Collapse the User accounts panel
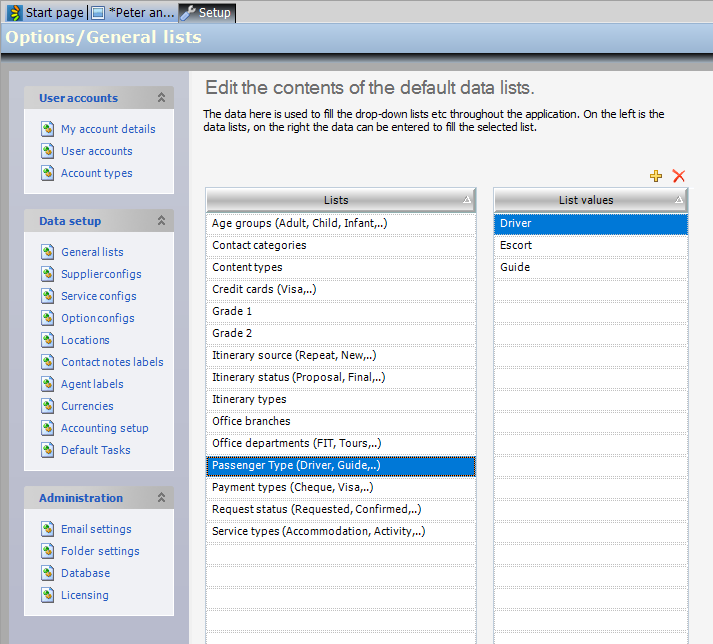This screenshot has height=644, width=713. click(161, 98)
